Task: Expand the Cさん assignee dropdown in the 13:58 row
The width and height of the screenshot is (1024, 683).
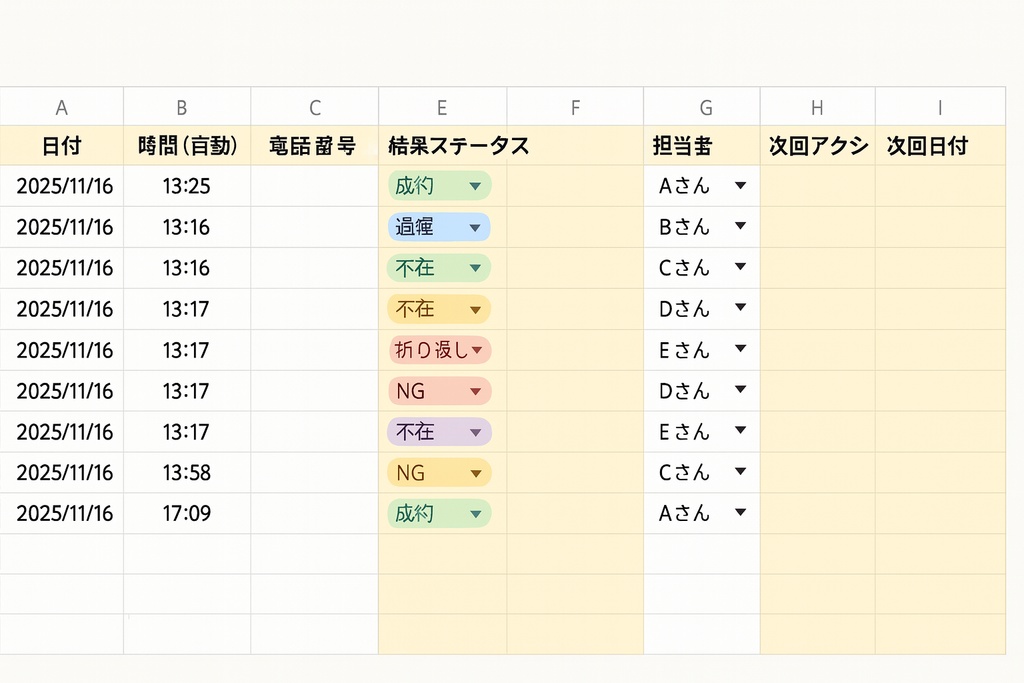Action: [x=740, y=471]
